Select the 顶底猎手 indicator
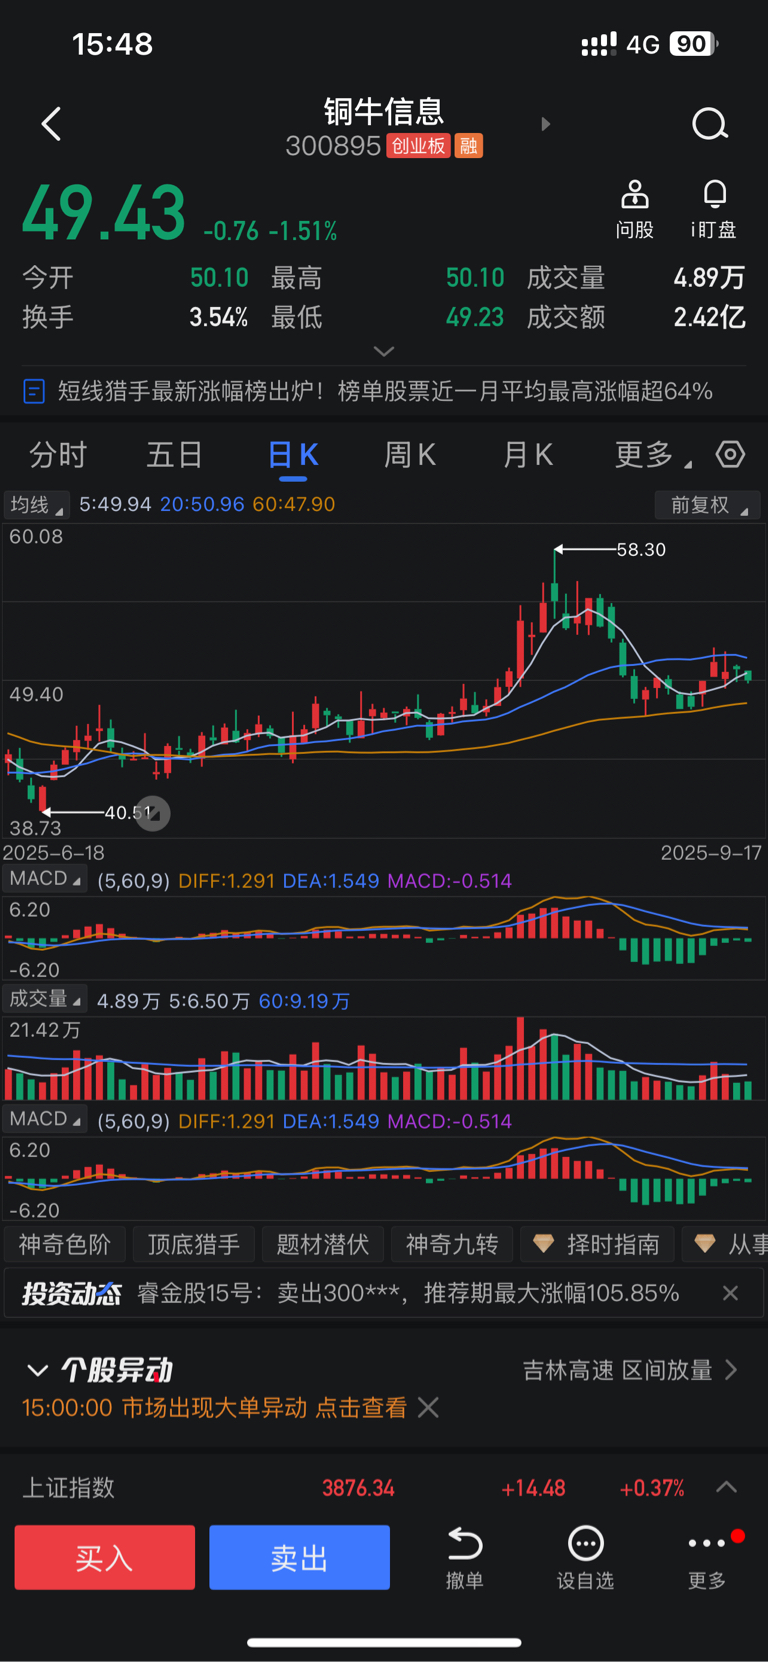 tap(194, 1244)
